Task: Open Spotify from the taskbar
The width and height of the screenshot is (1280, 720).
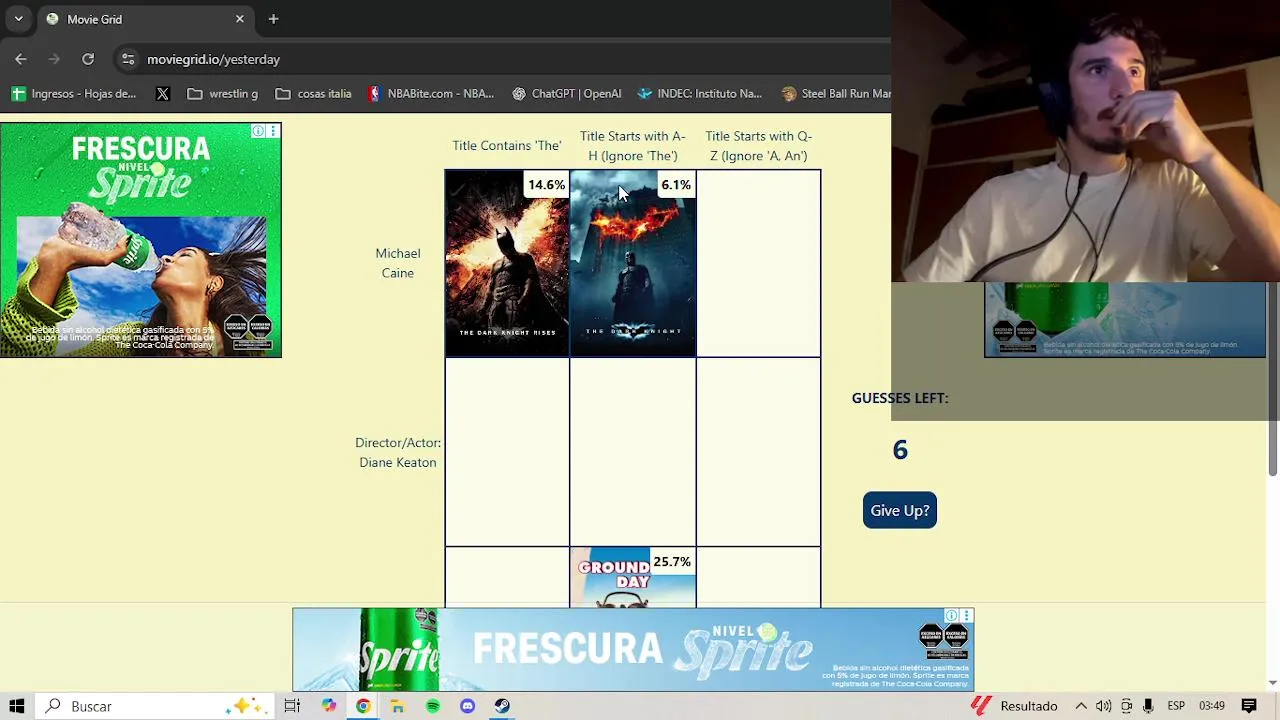Action: 432,706
